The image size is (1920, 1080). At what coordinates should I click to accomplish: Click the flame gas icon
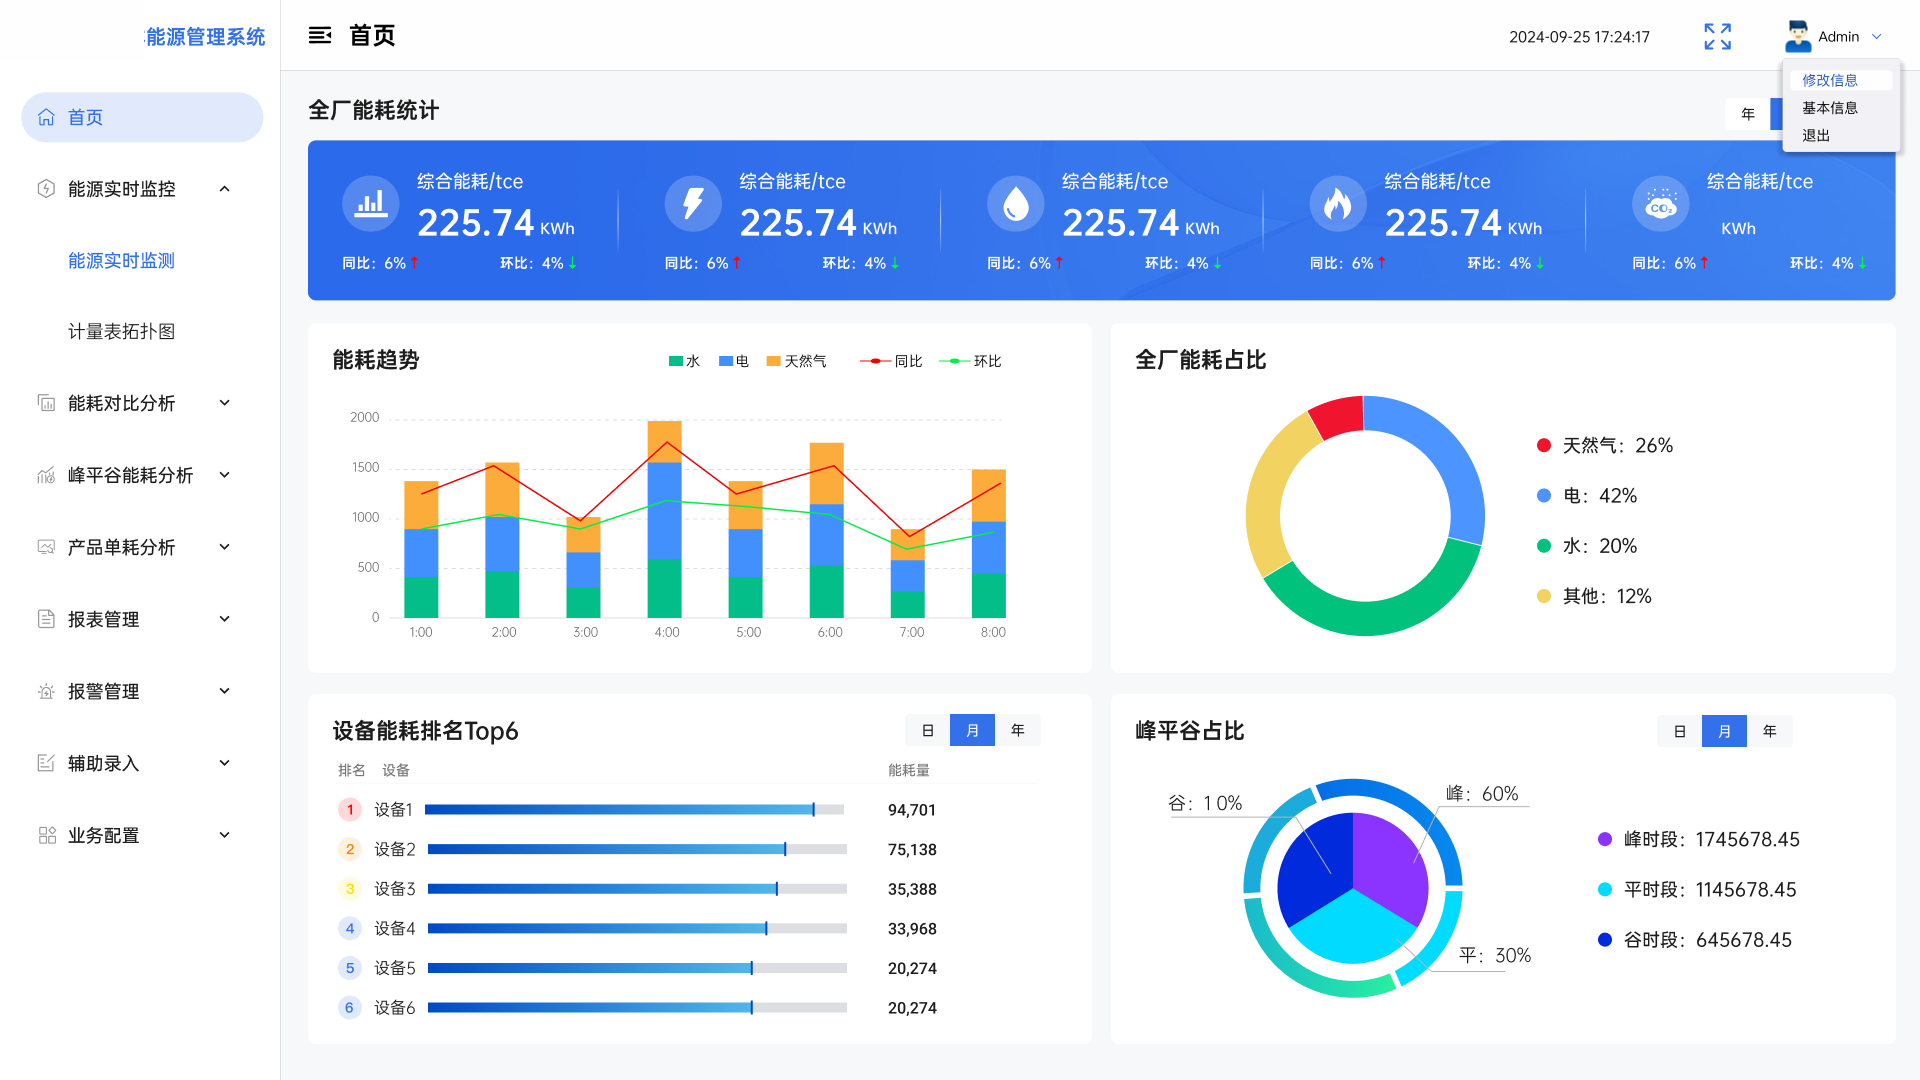[1338, 204]
